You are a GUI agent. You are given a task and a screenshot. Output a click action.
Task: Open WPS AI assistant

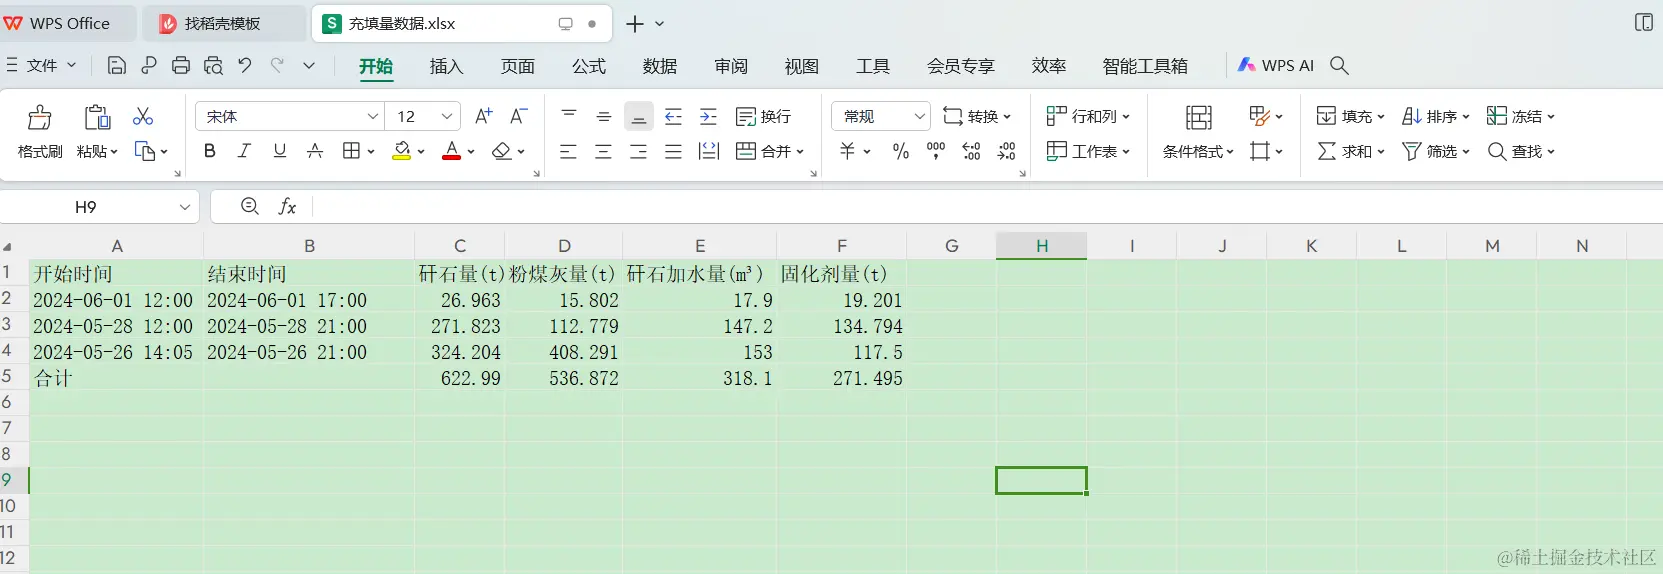click(x=1275, y=65)
